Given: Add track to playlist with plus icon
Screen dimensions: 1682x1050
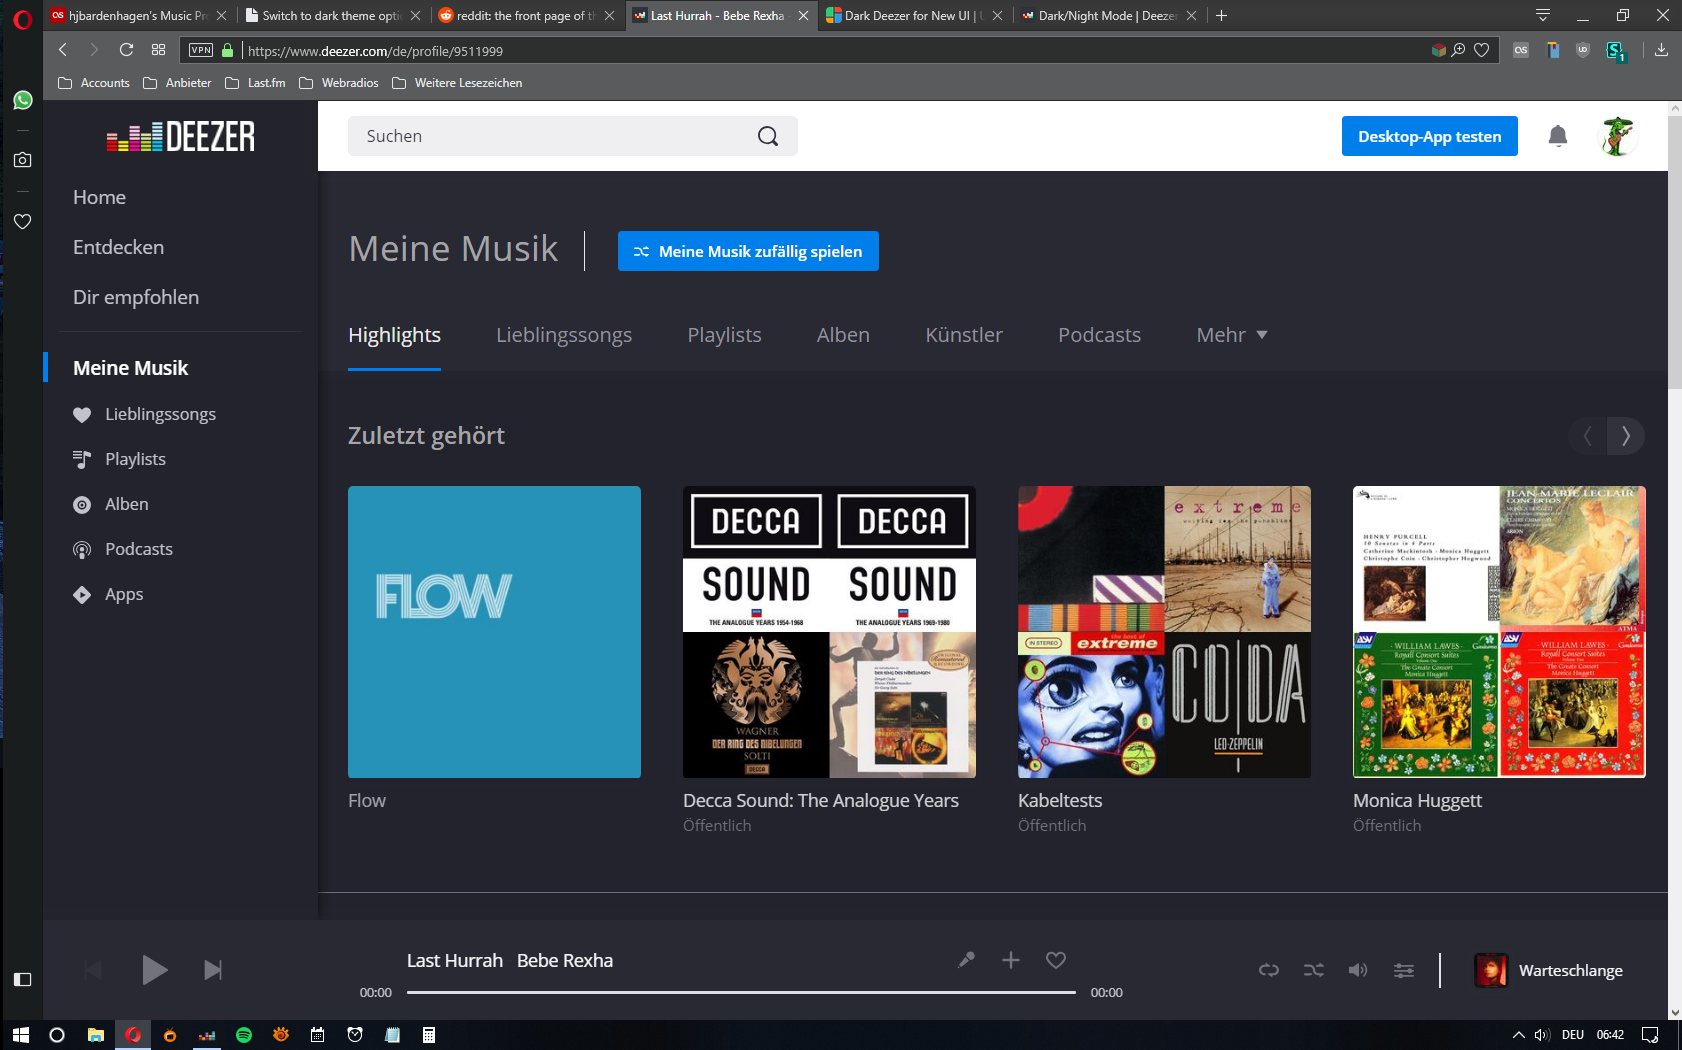Looking at the screenshot, I should (1011, 960).
